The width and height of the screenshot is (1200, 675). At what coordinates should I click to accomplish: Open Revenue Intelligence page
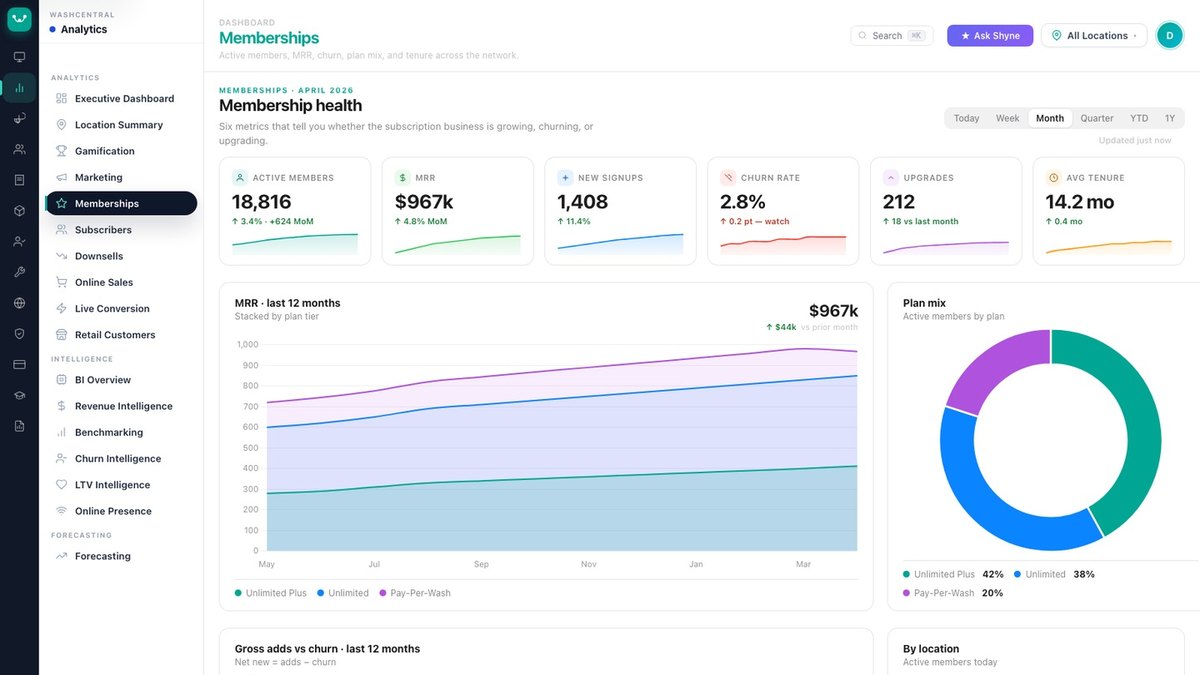coord(121,406)
